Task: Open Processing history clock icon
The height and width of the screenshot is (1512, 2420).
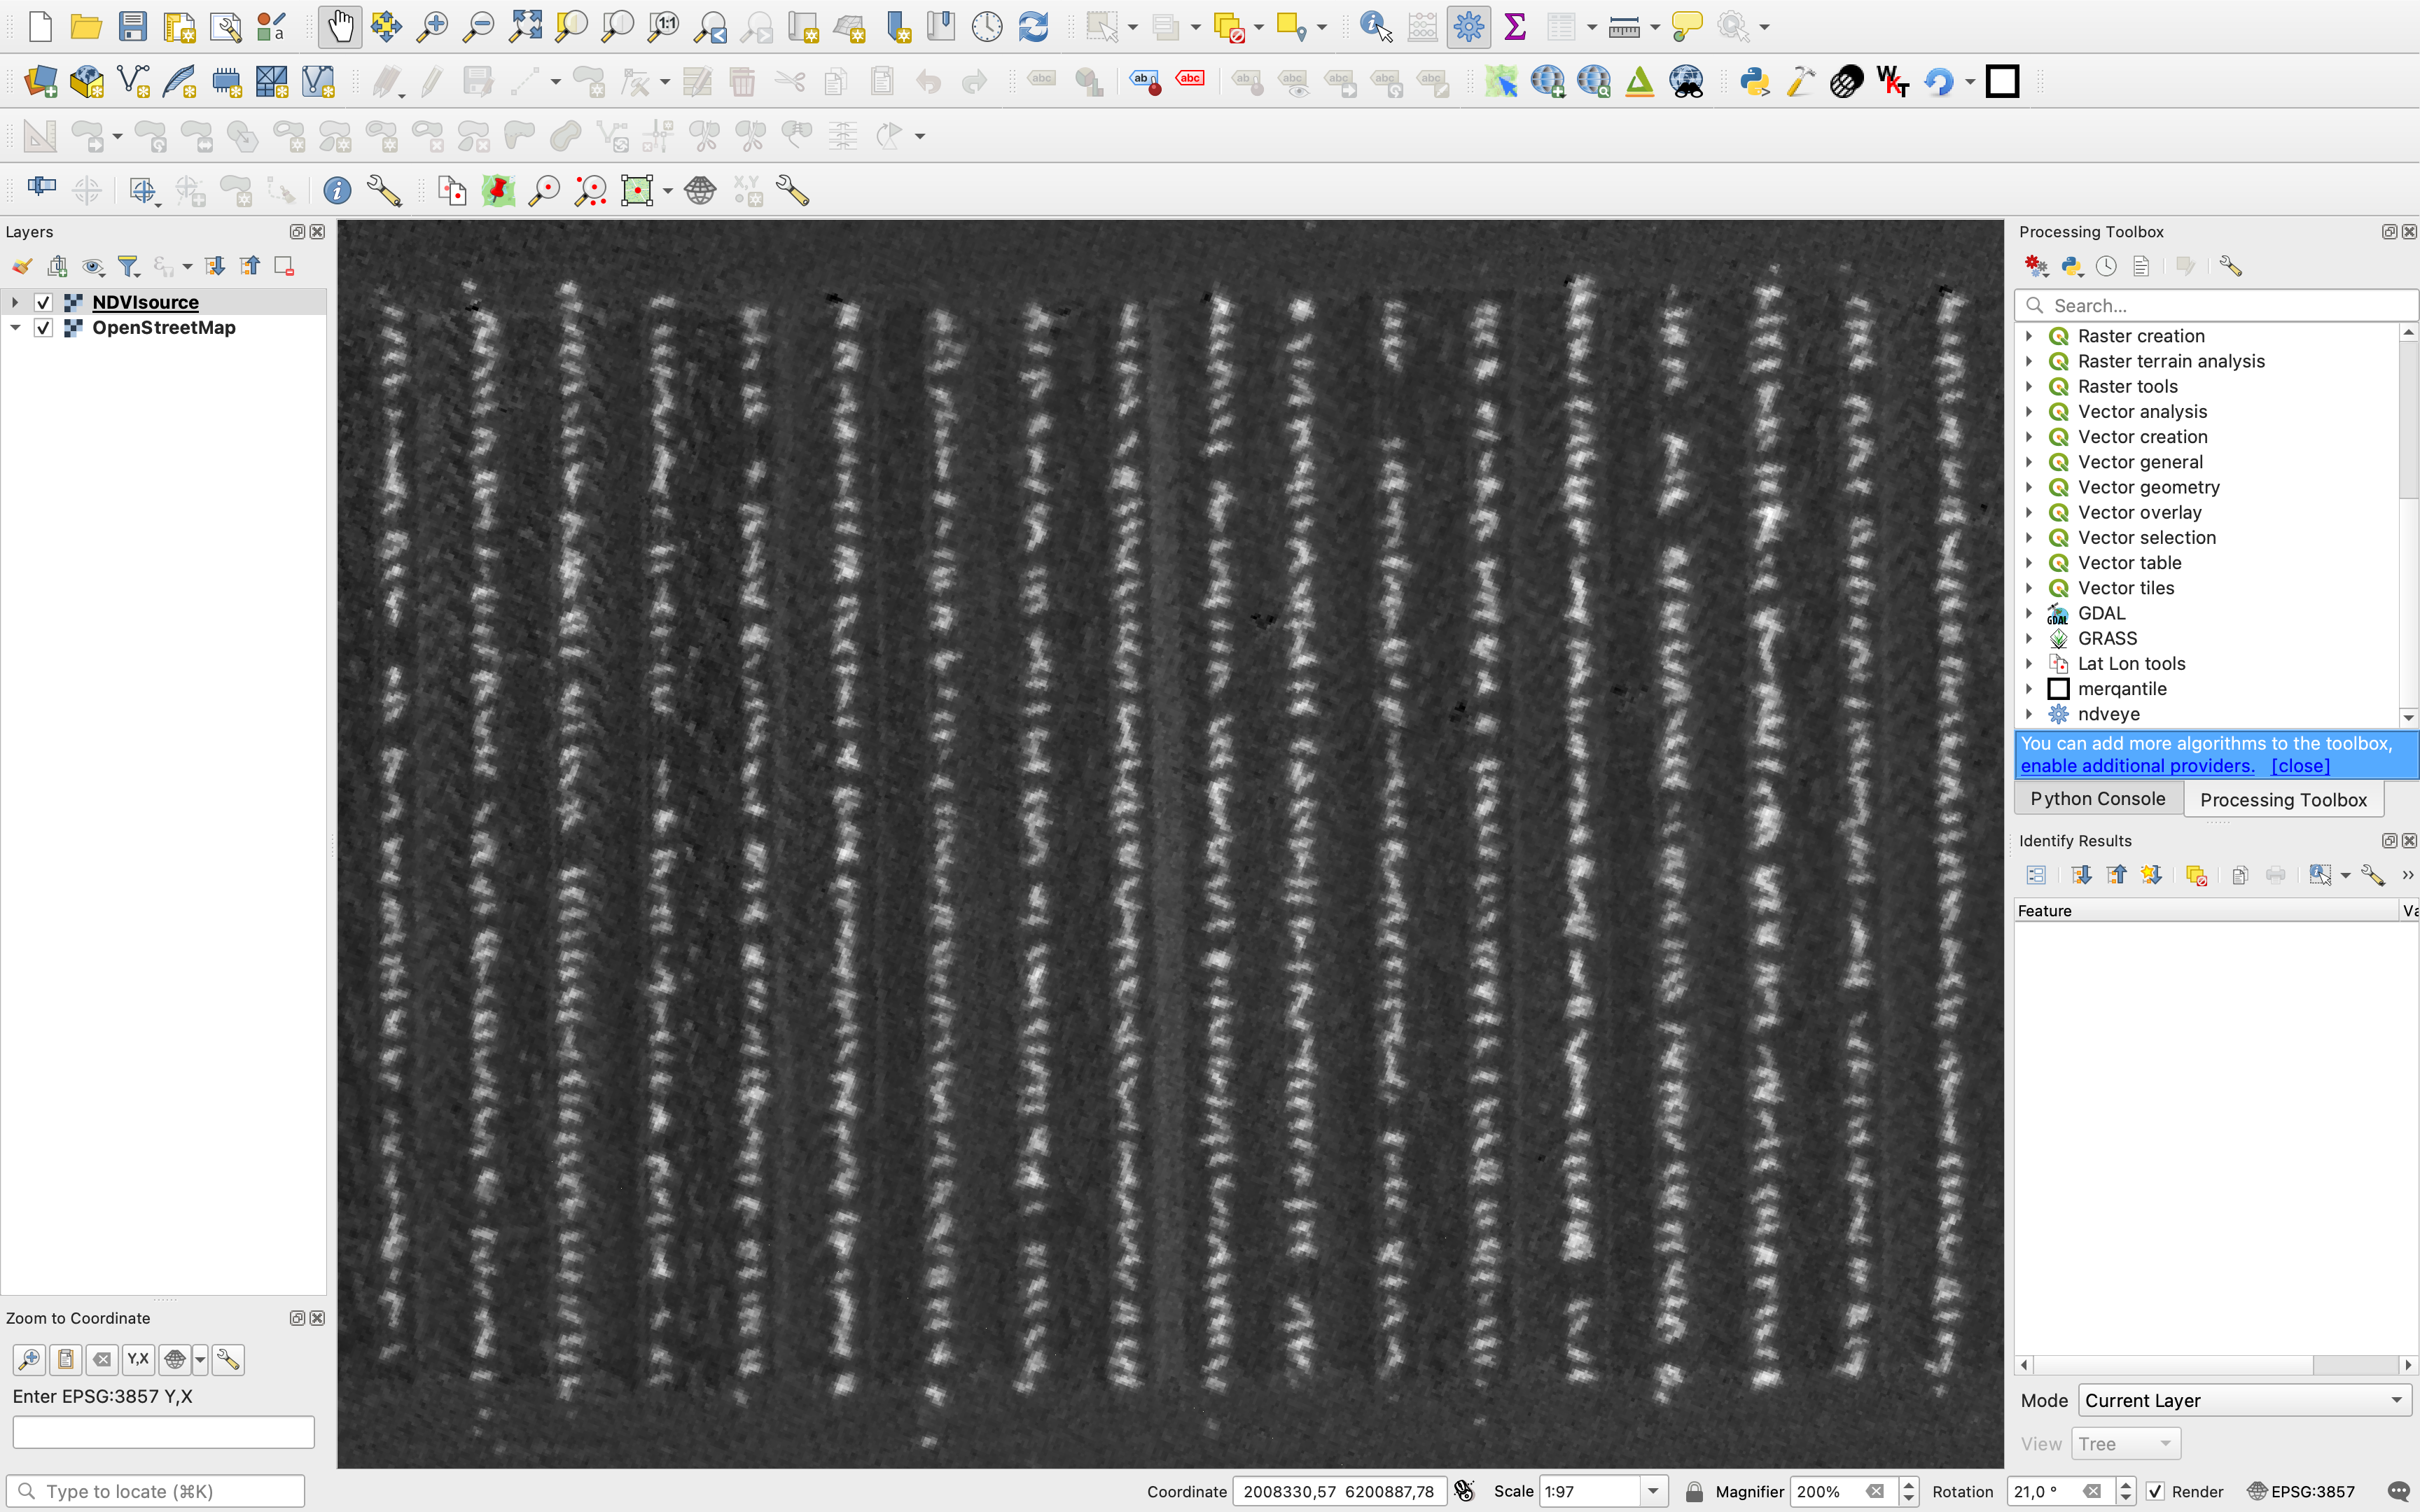Action: pos(2106,266)
